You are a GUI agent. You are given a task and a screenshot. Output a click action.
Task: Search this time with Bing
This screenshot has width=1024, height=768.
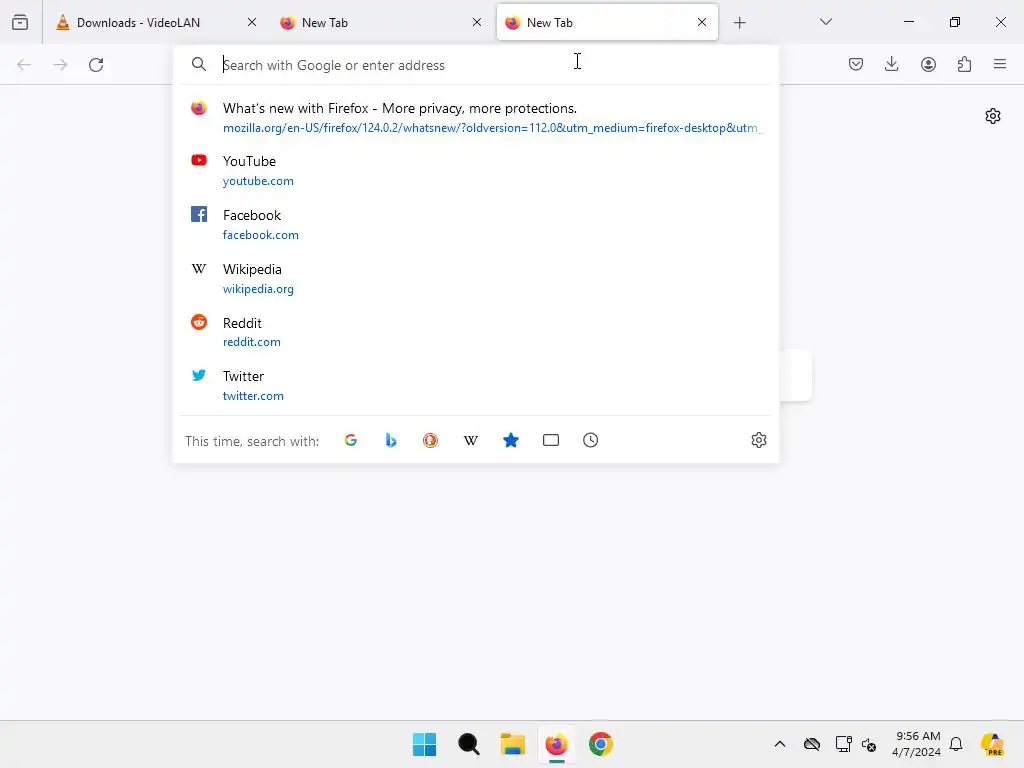[391, 440]
